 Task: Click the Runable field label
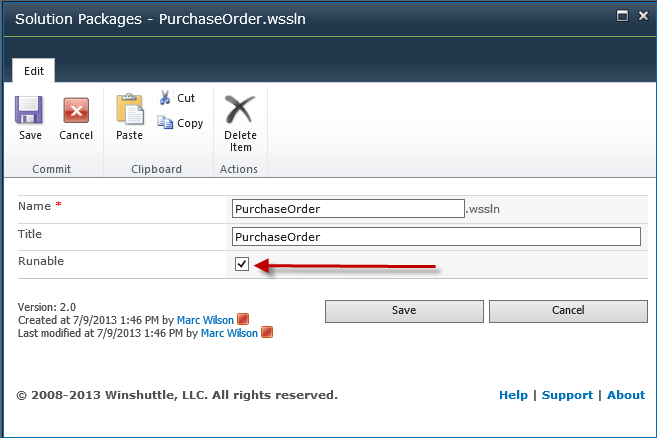pos(41,261)
